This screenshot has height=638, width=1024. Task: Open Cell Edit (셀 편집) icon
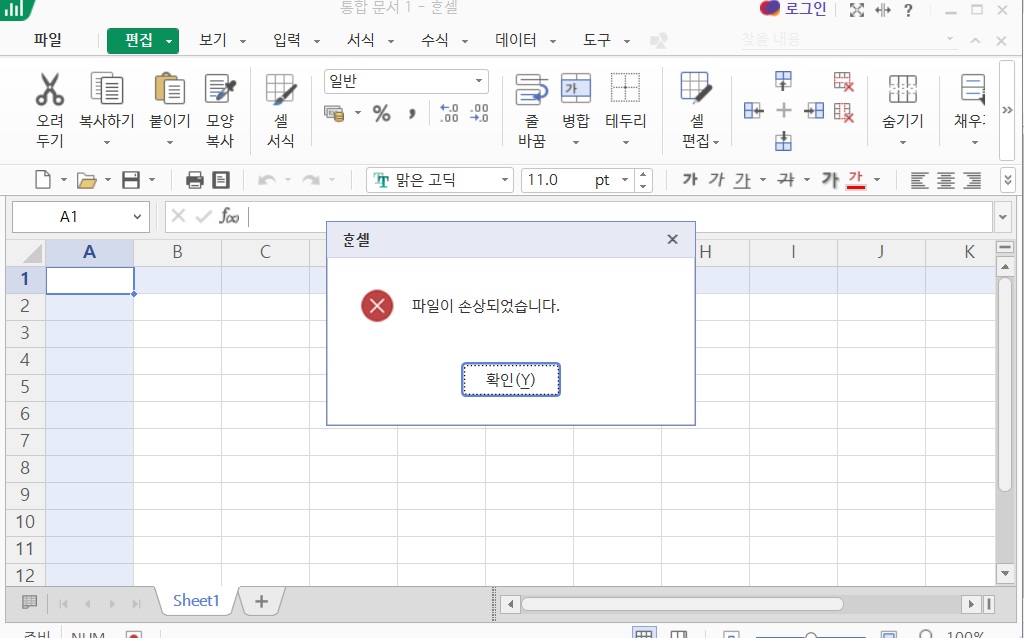[x=696, y=88]
